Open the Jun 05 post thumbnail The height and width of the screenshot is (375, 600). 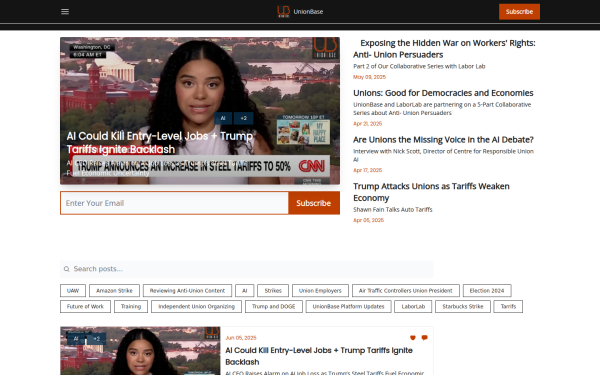point(140,351)
